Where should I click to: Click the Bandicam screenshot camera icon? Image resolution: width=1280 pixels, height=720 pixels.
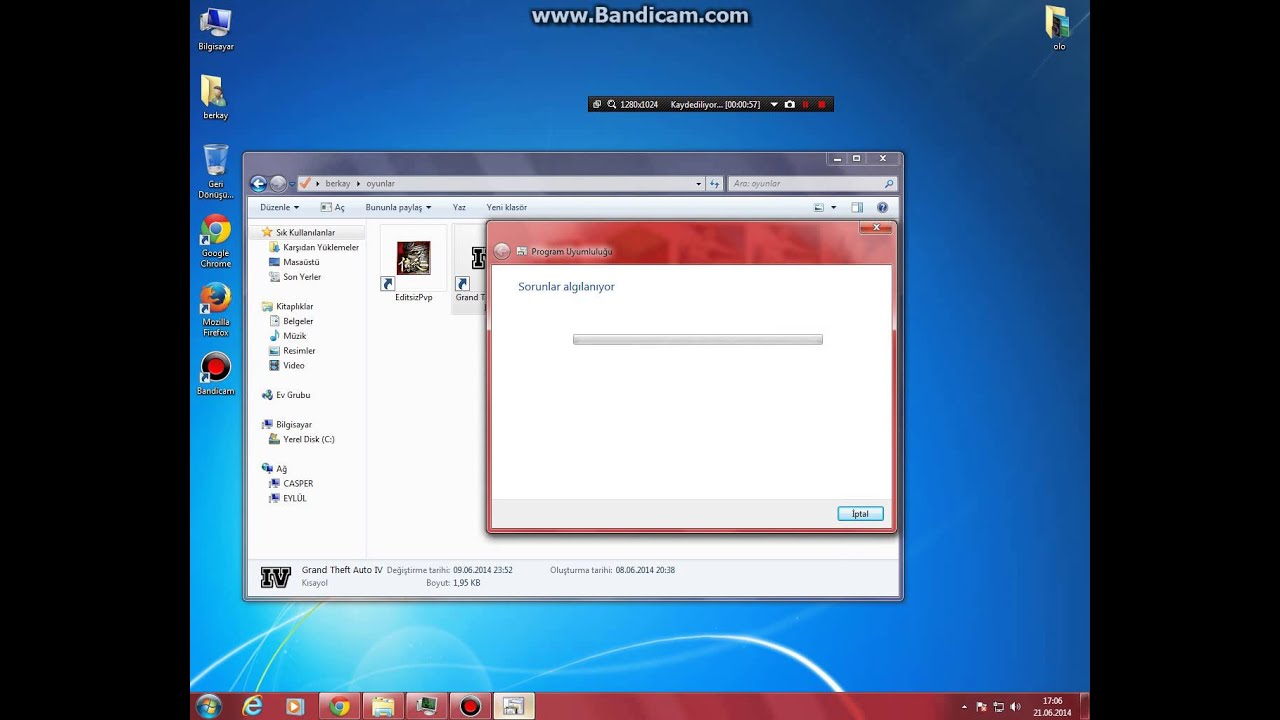[790, 104]
